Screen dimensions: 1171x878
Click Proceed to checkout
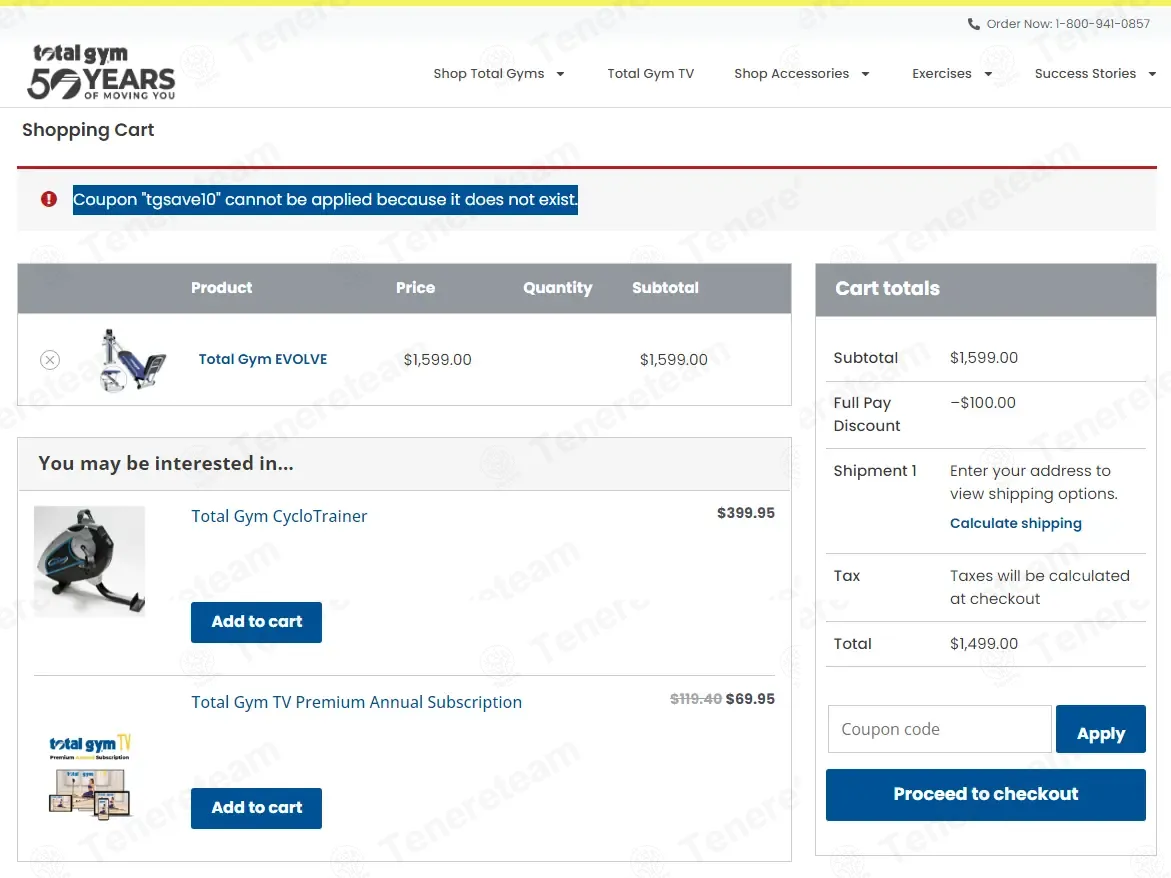click(x=986, y=794)
